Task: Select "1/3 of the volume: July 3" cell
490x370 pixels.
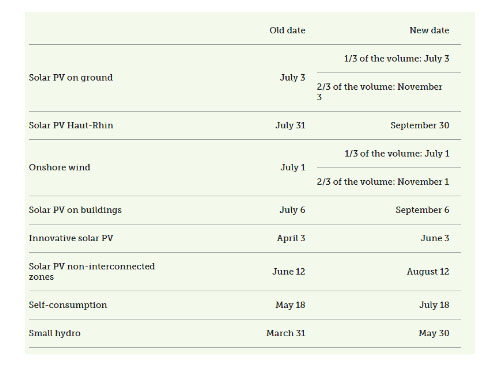Action: [x=397, y=59]
